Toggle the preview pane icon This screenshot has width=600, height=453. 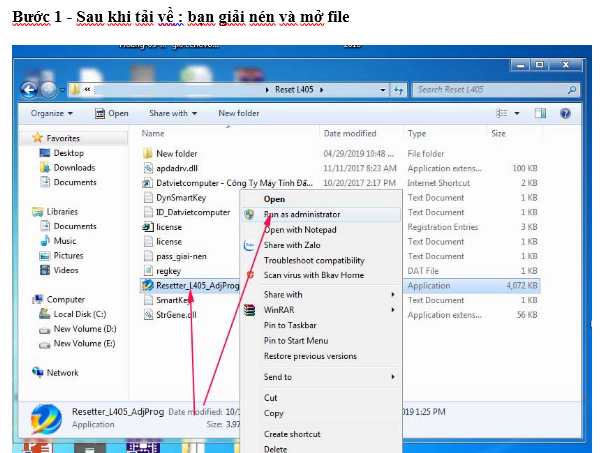tap(539, 113)
